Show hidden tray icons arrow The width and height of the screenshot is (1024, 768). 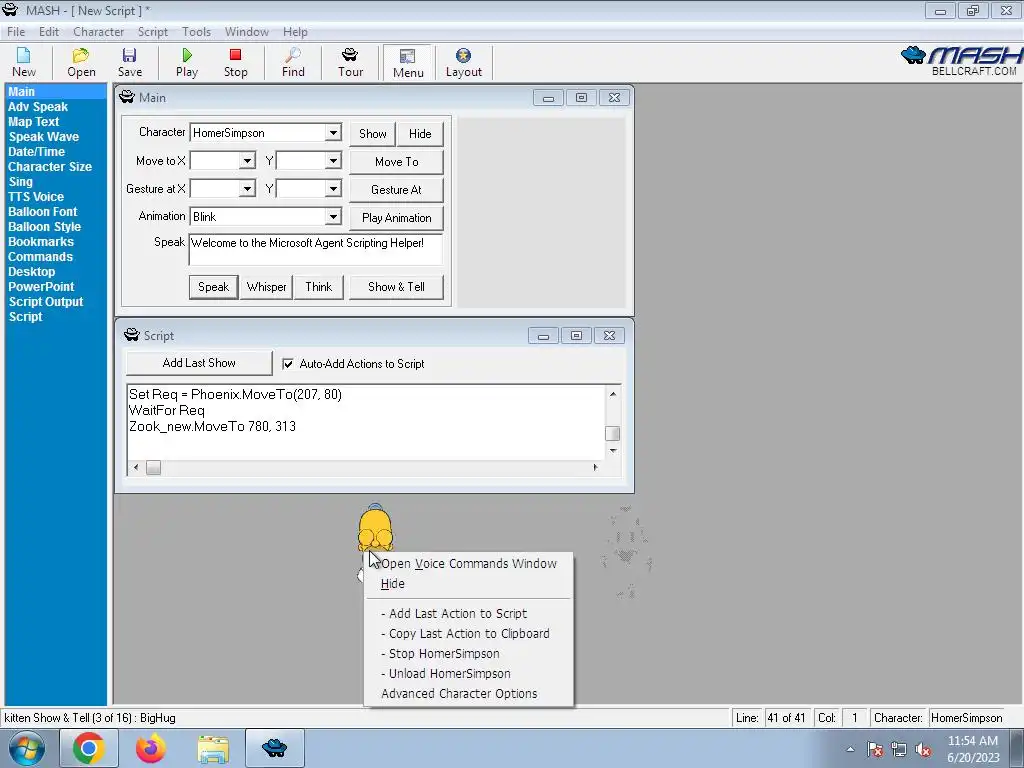[x=850, y=750]
